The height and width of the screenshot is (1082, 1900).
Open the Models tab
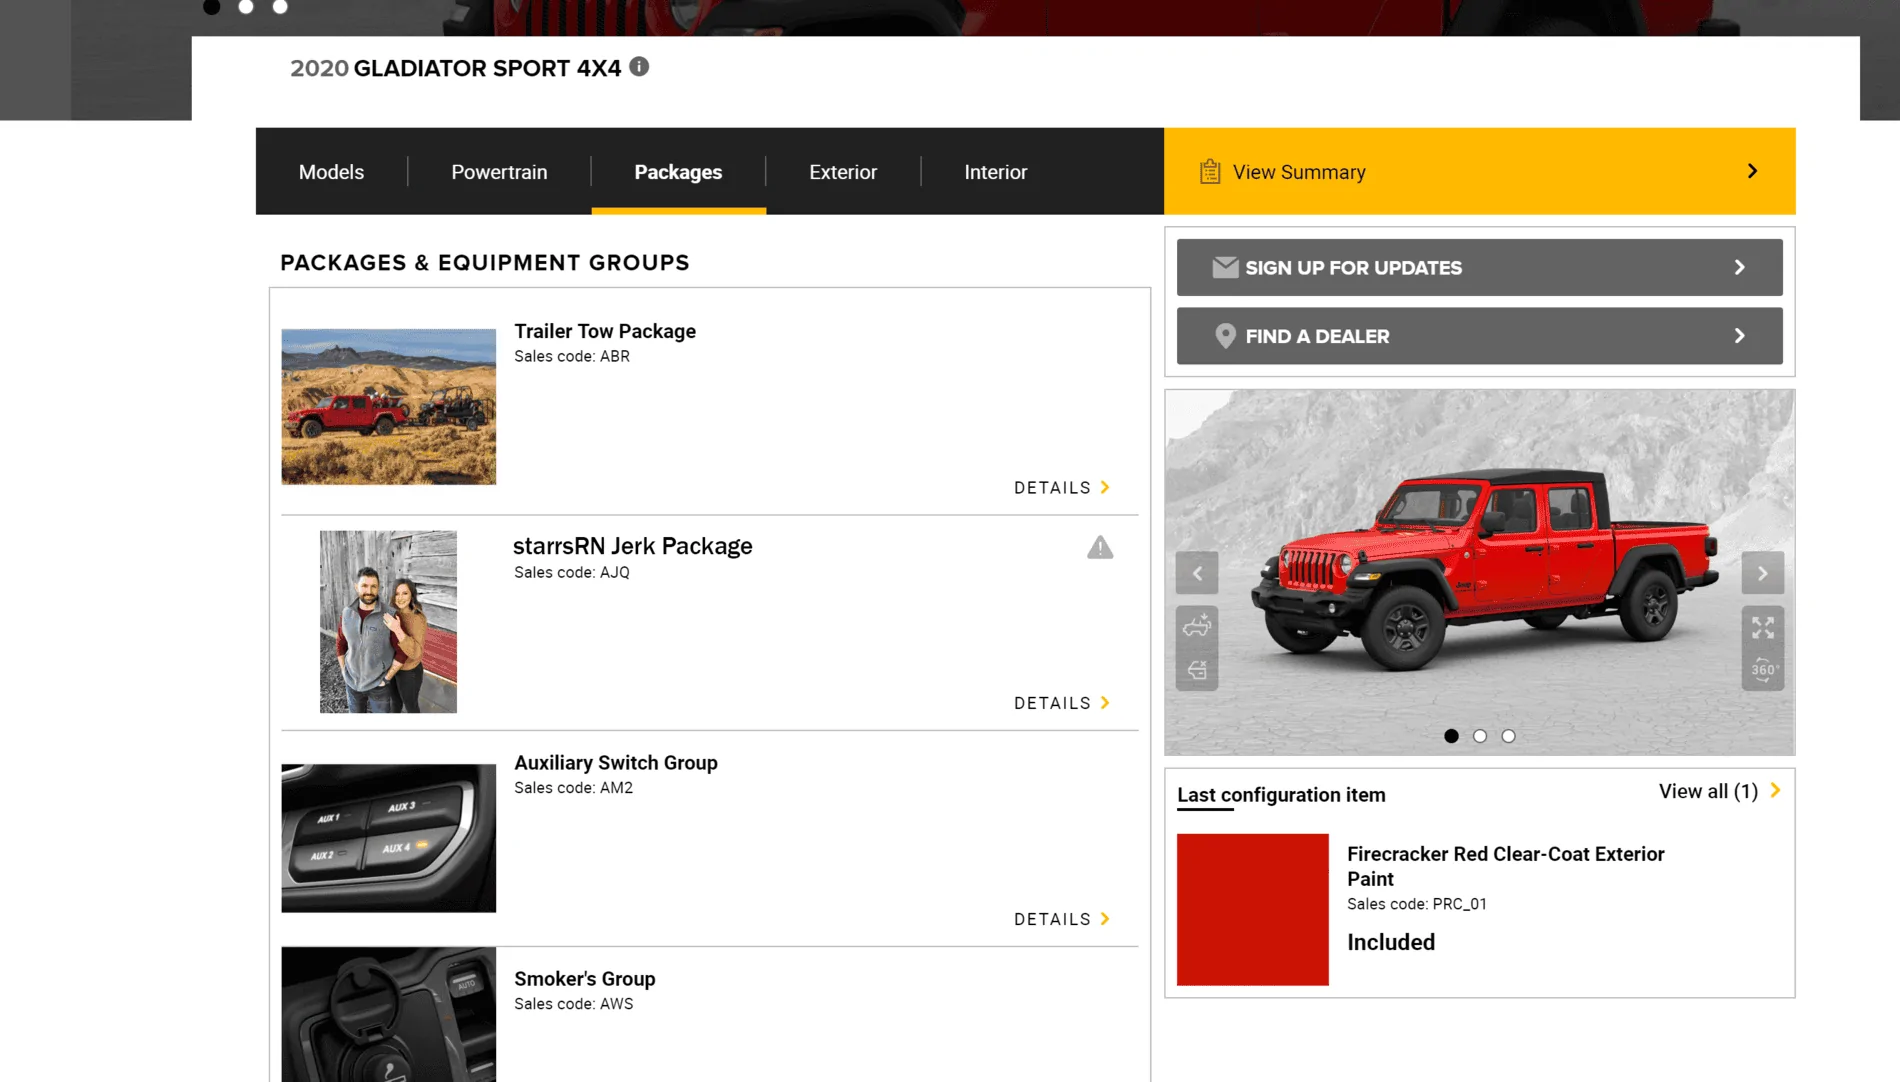point(331,172)
